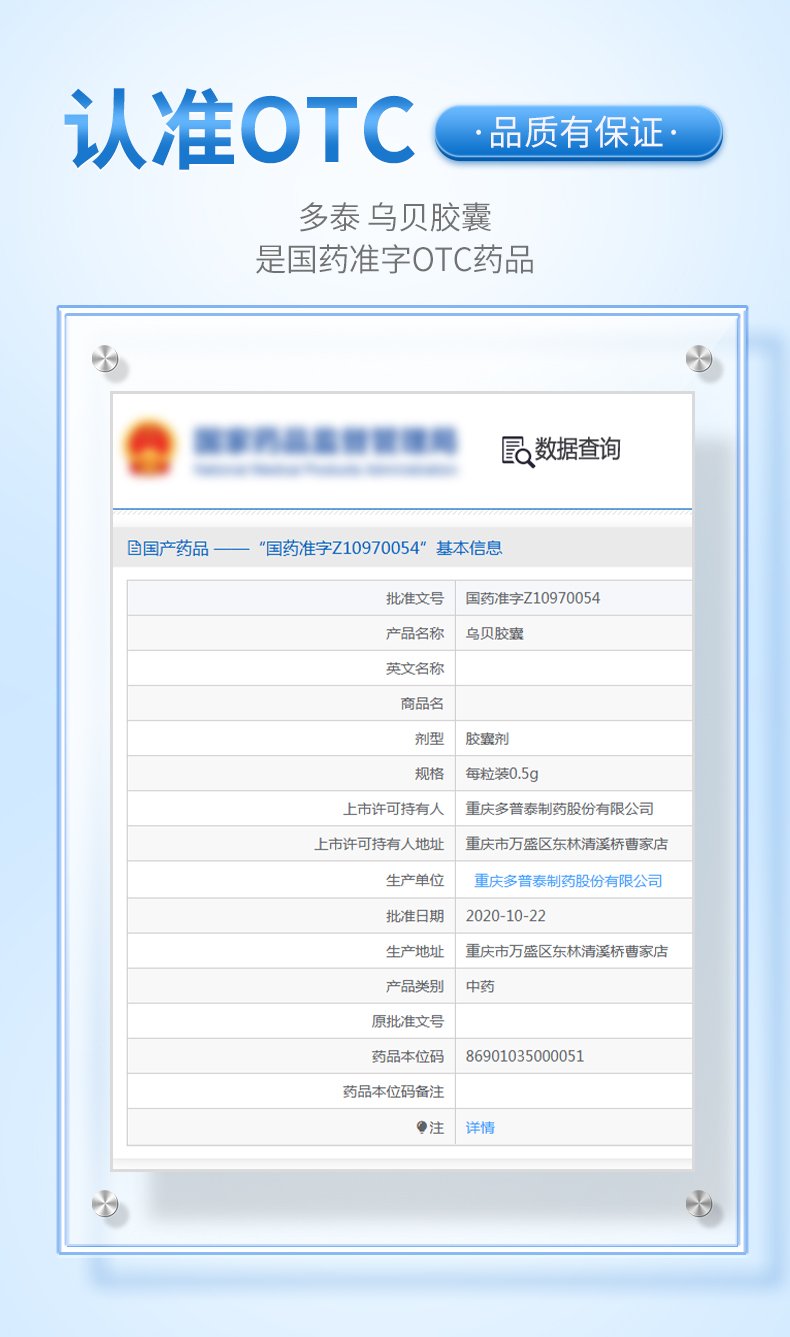
Task: Click the 批准文号 row label
Action: tap(415, 598)
